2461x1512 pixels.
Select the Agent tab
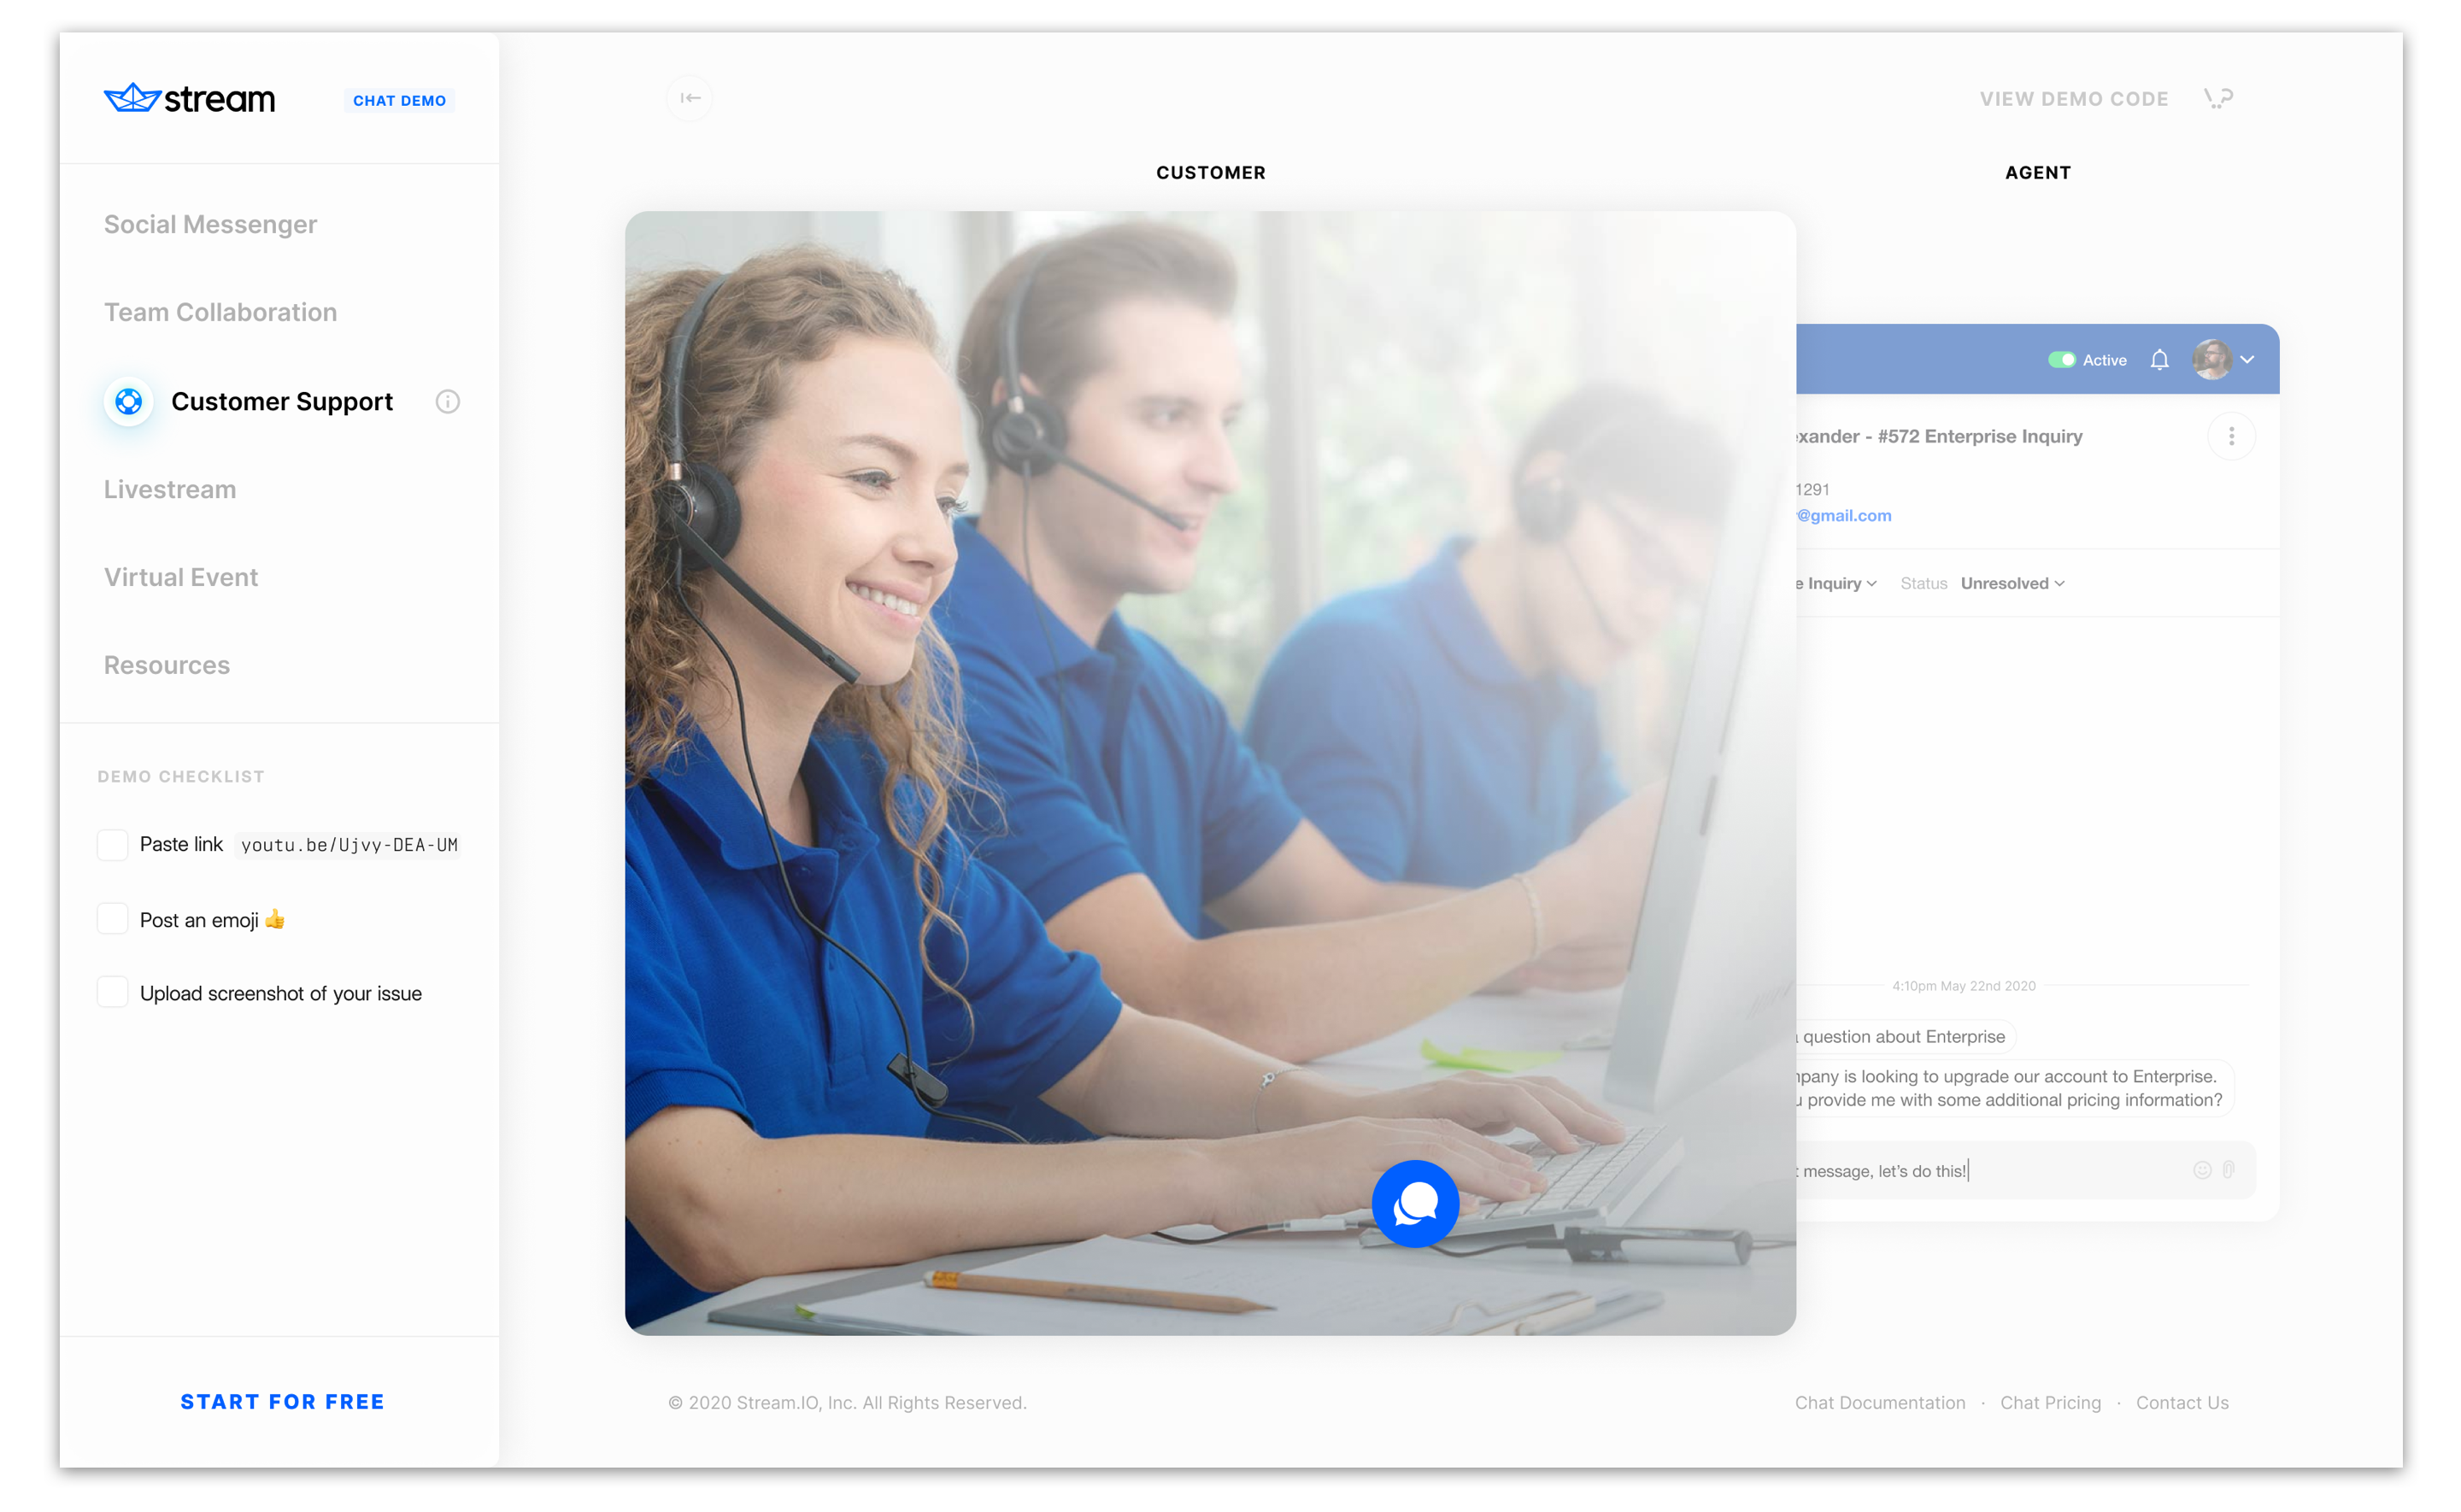(x=2037, y=171)
